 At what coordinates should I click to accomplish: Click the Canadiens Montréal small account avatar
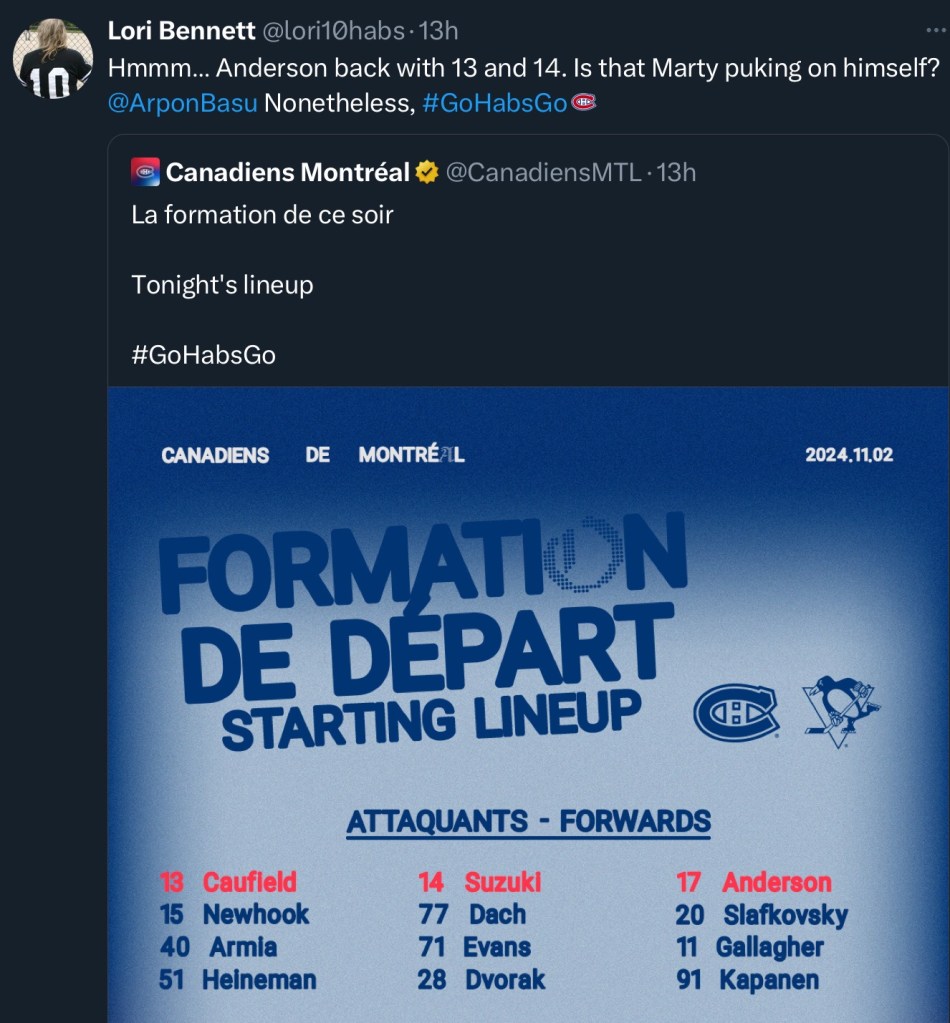pos(145,172)
